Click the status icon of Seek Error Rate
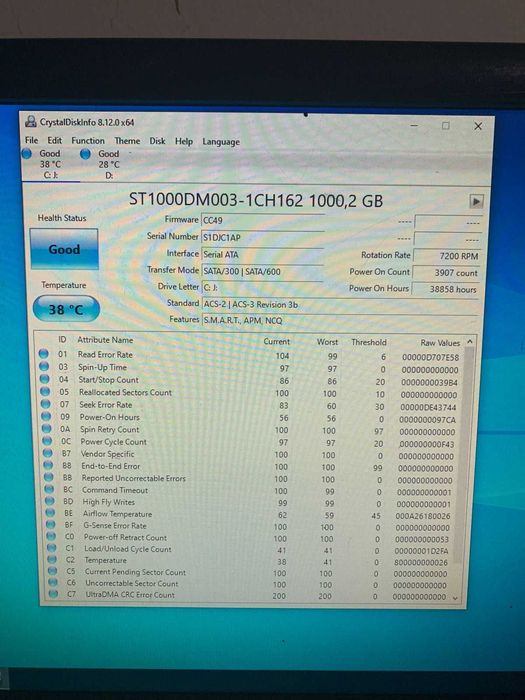Image resolution: width=525 pixels, height=700 pixels. click(x=46, y=404)
